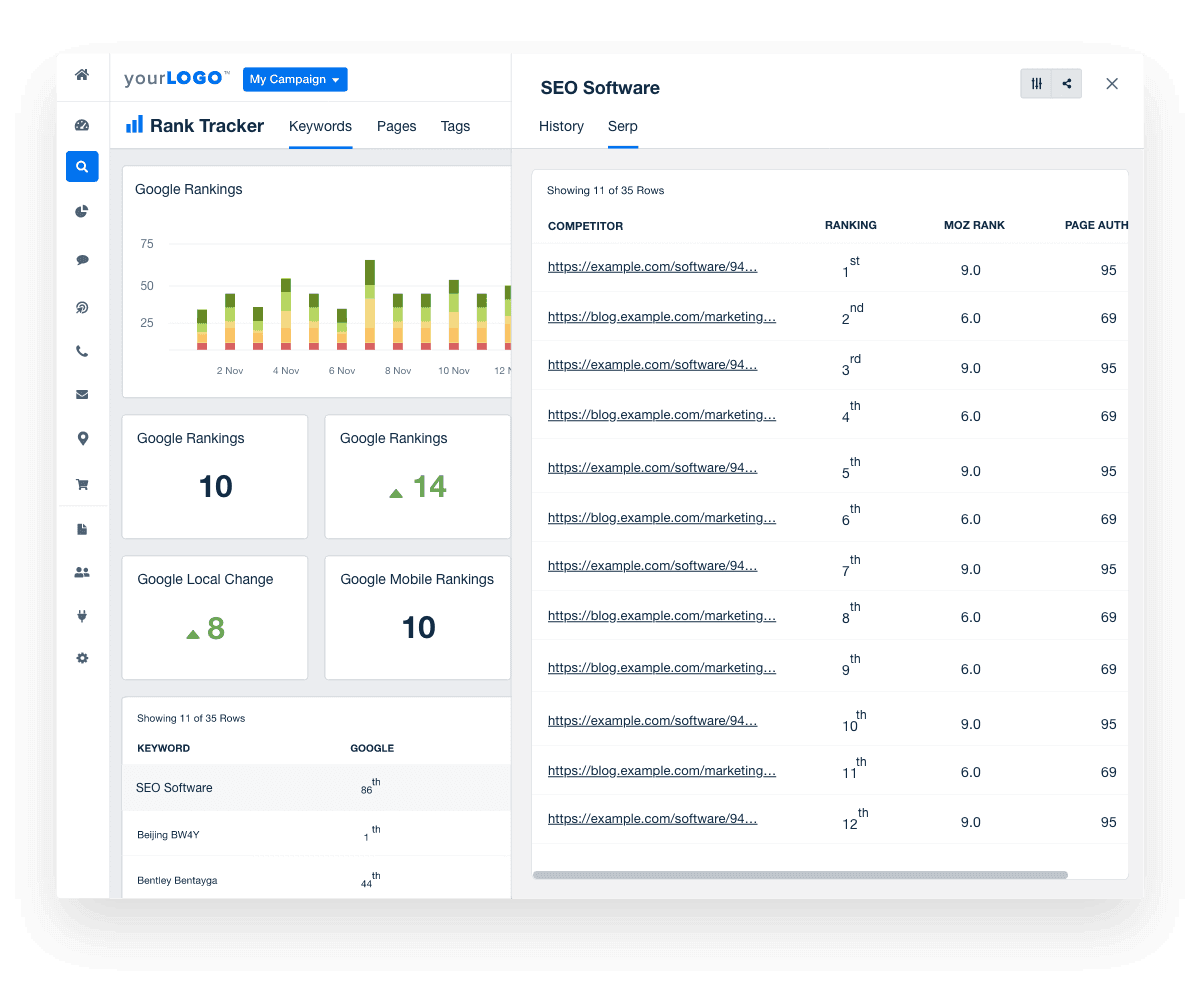
Task: Expand the My Campaign dropdown
Action: pyautogui.click(x=295, y=80)
